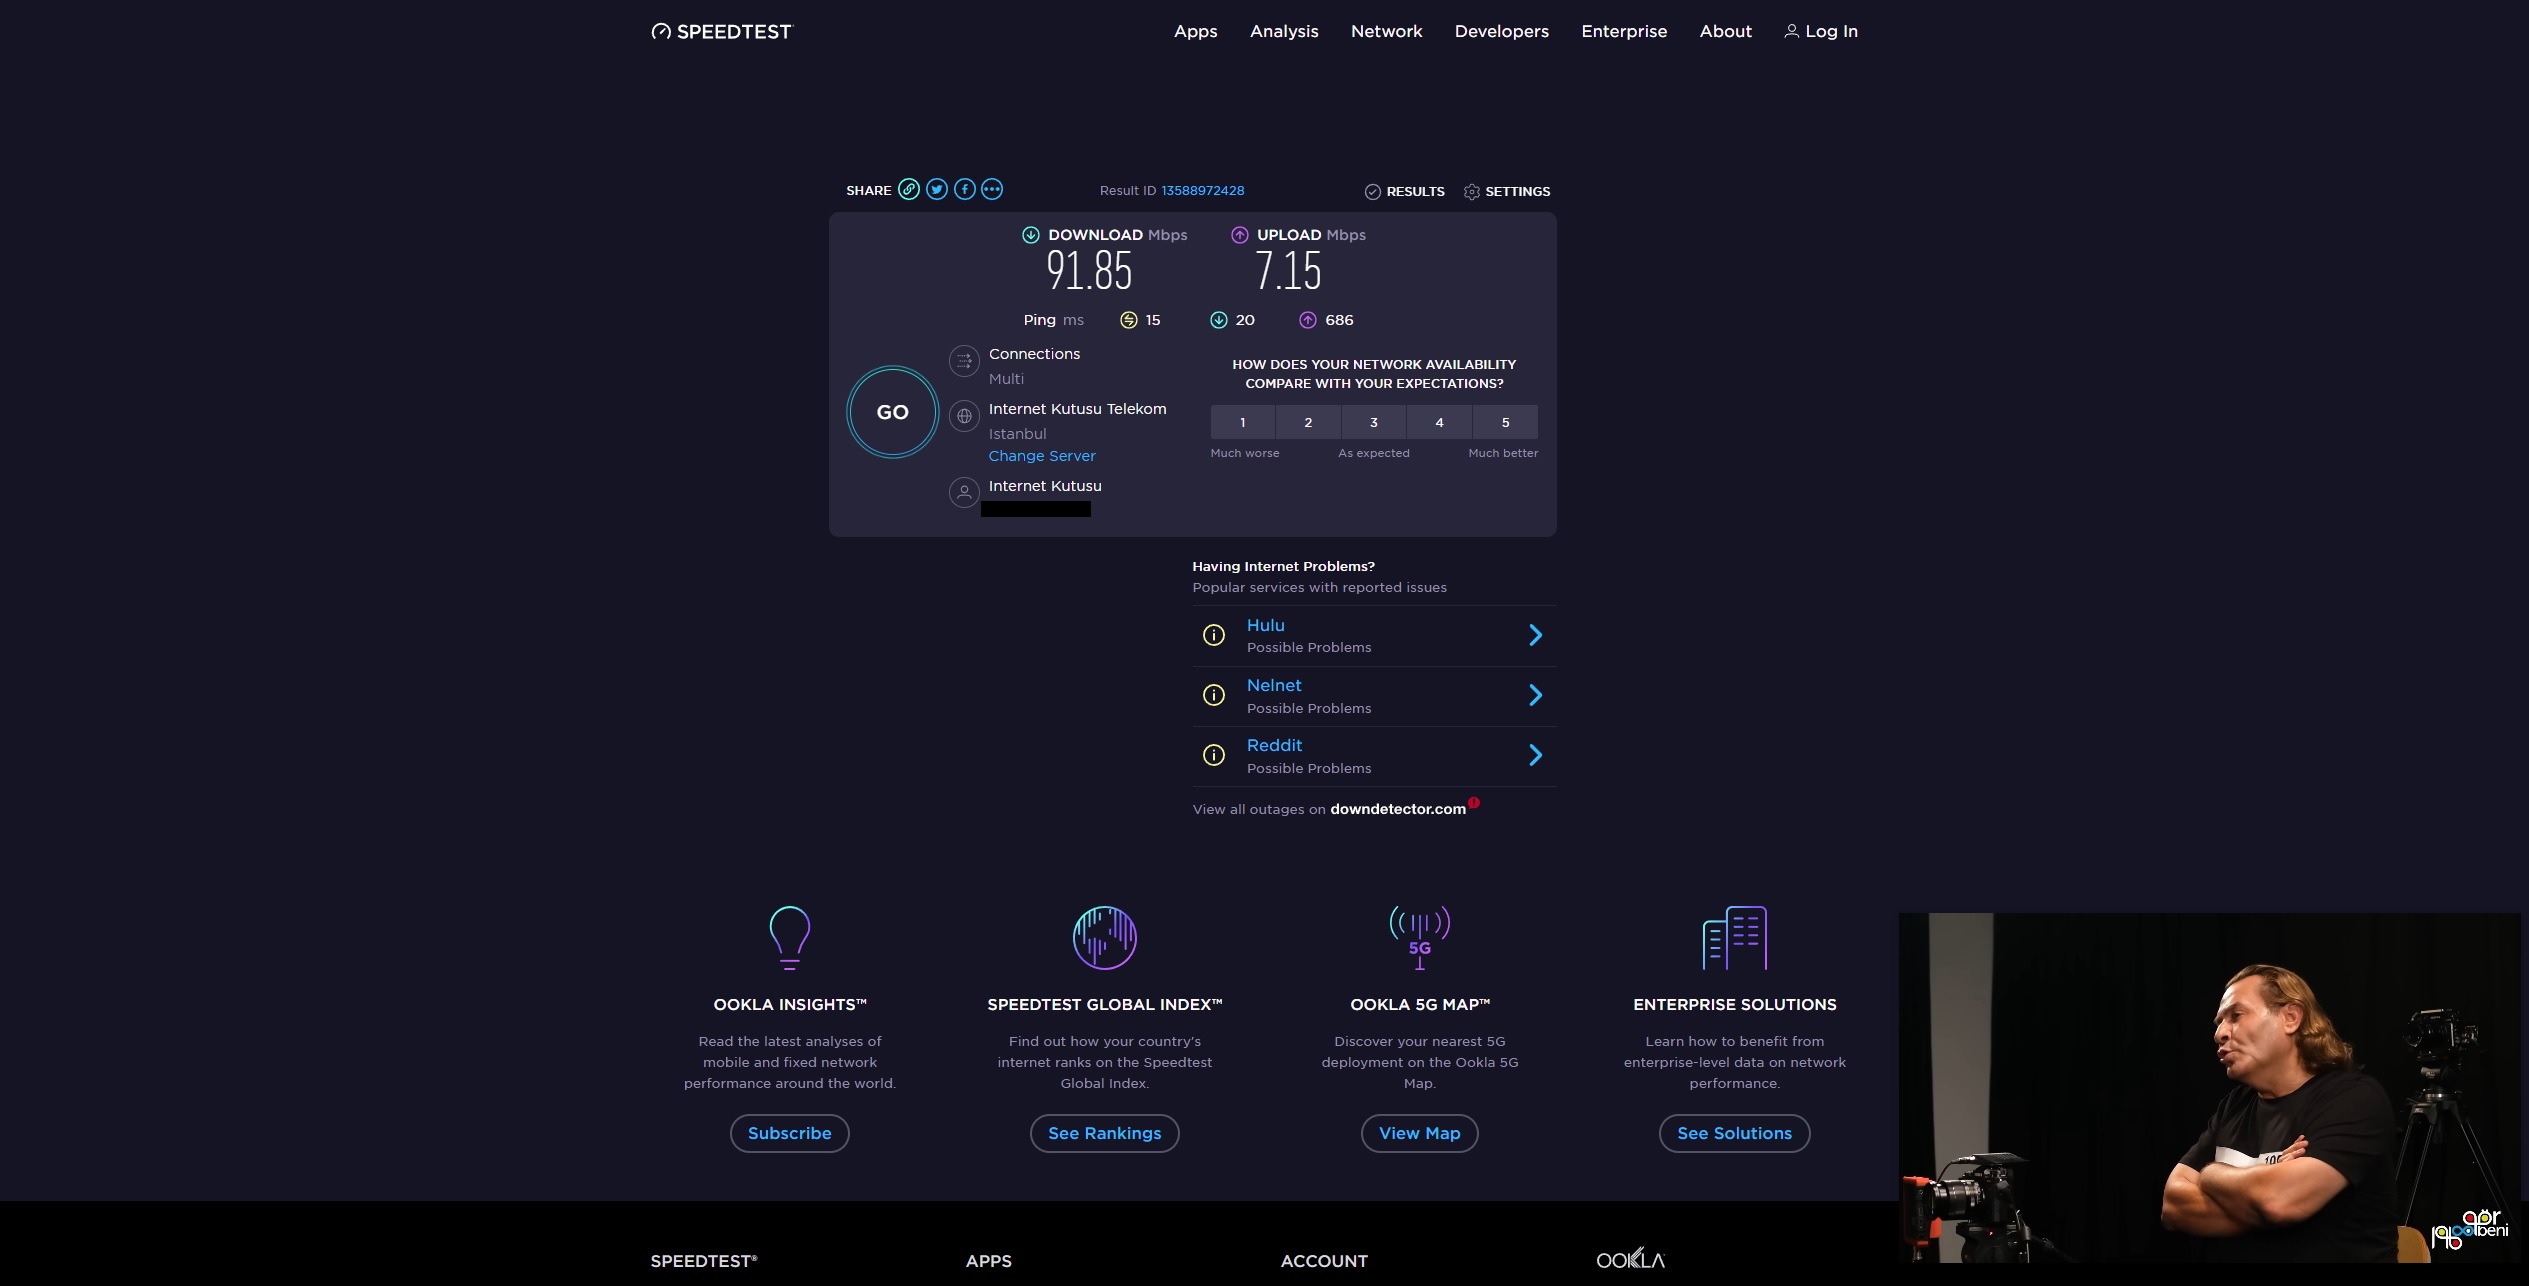
Task: Click the Ookla Insights lightbulb icon
Action: tap(789, 938)
